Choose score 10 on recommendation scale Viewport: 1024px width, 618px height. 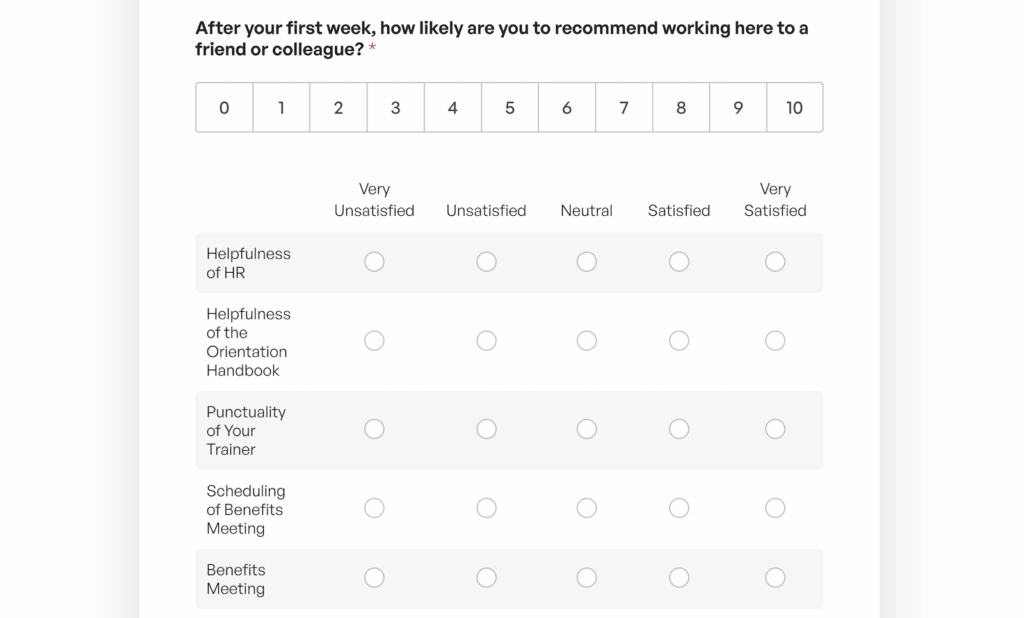tap(794, 108)
